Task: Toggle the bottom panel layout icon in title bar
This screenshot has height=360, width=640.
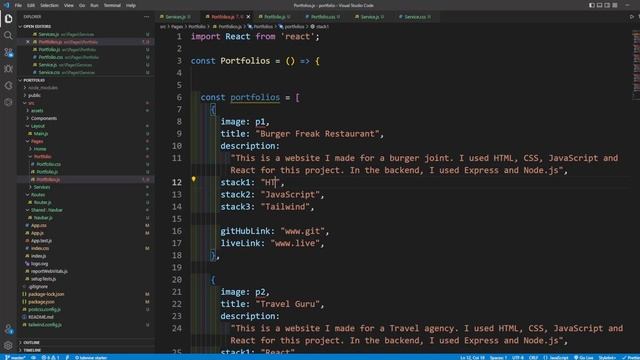Action: coord(600,5)
